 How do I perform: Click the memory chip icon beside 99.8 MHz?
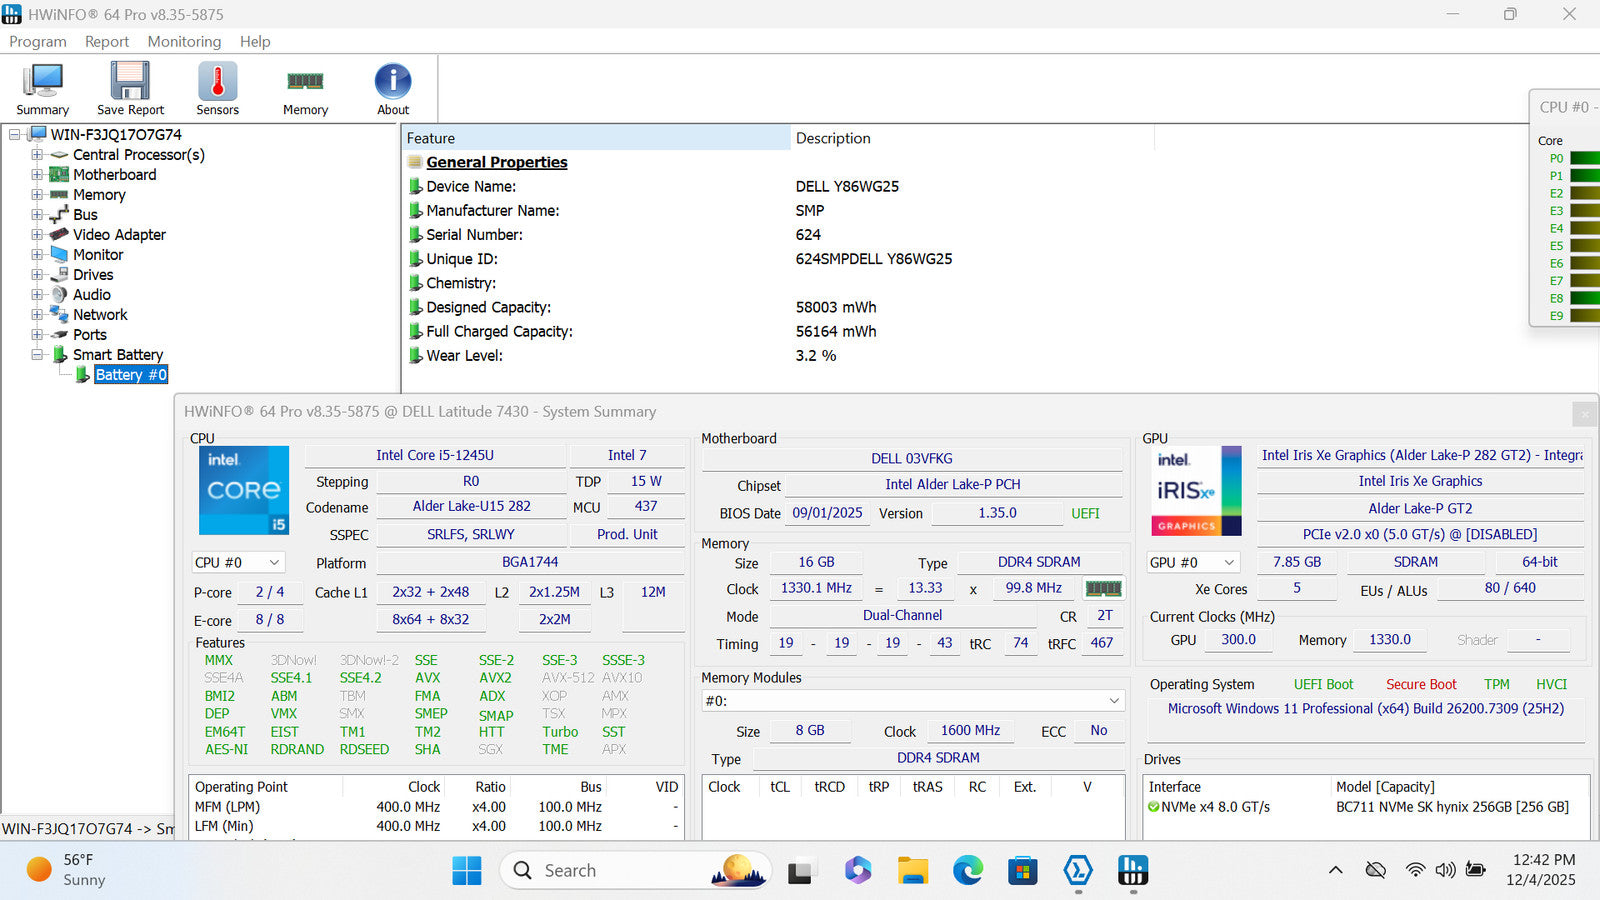[x=1103, y=588]
